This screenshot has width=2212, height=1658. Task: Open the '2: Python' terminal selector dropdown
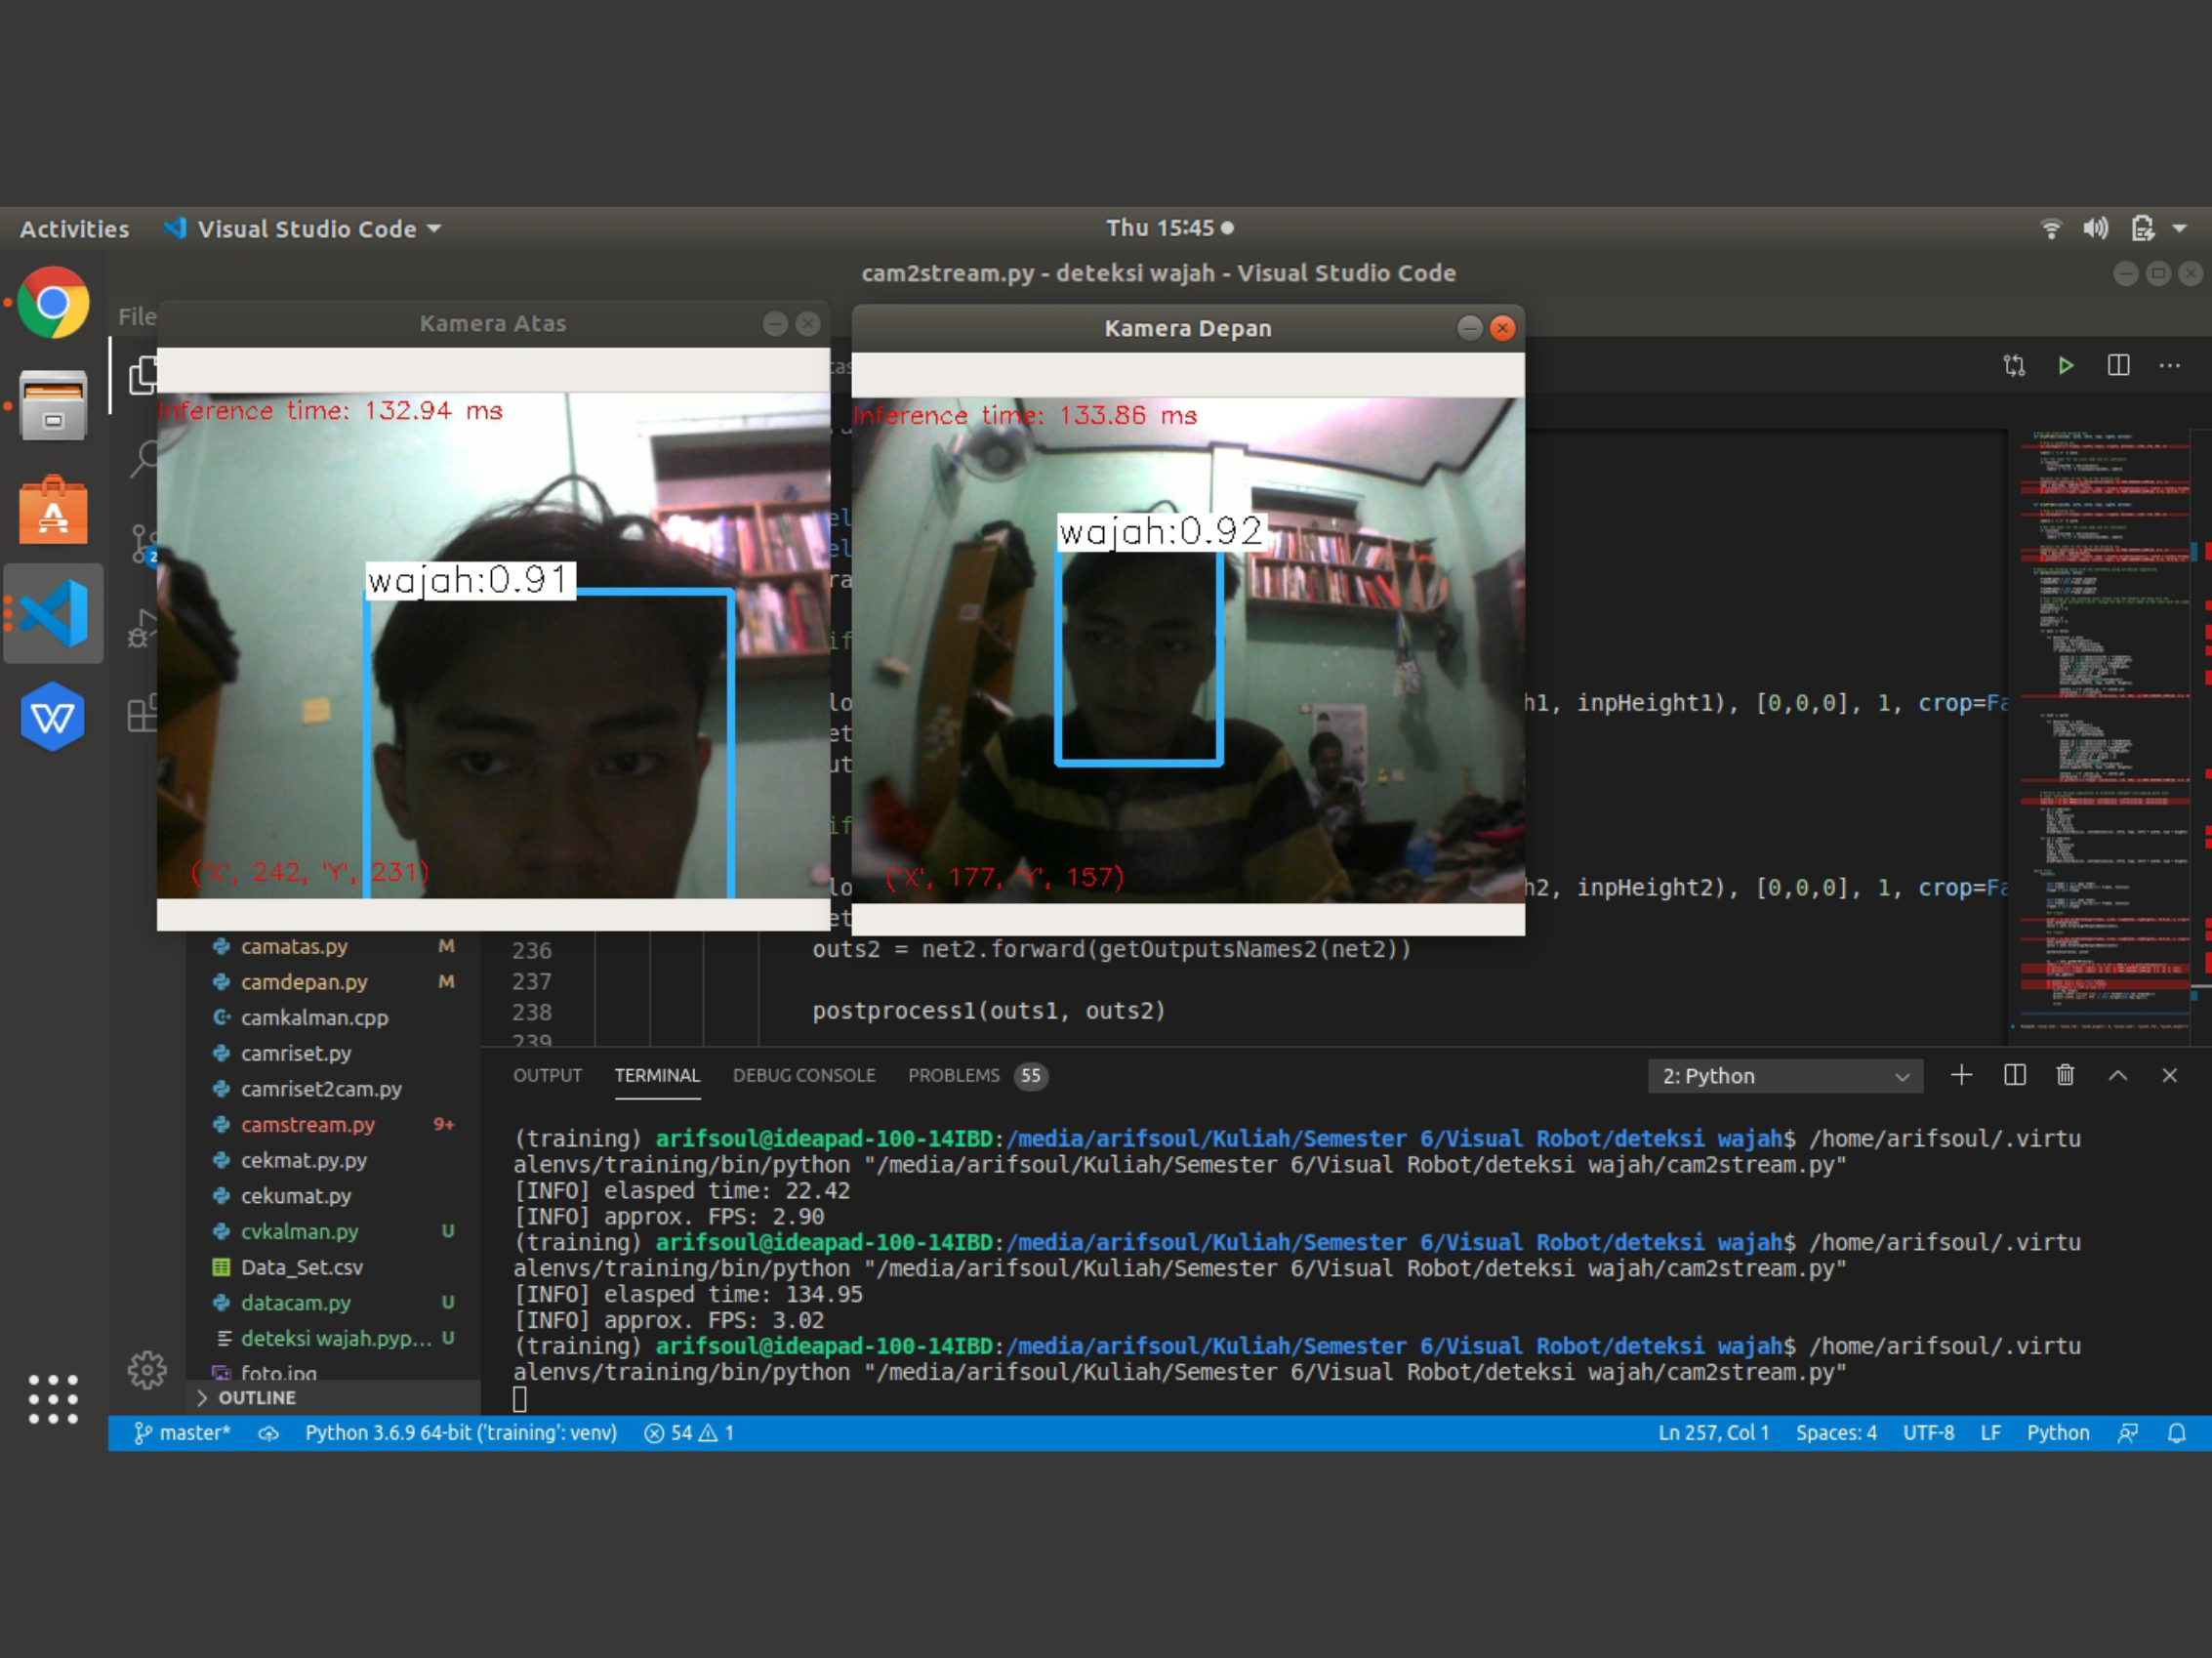pos(1785,1076)
